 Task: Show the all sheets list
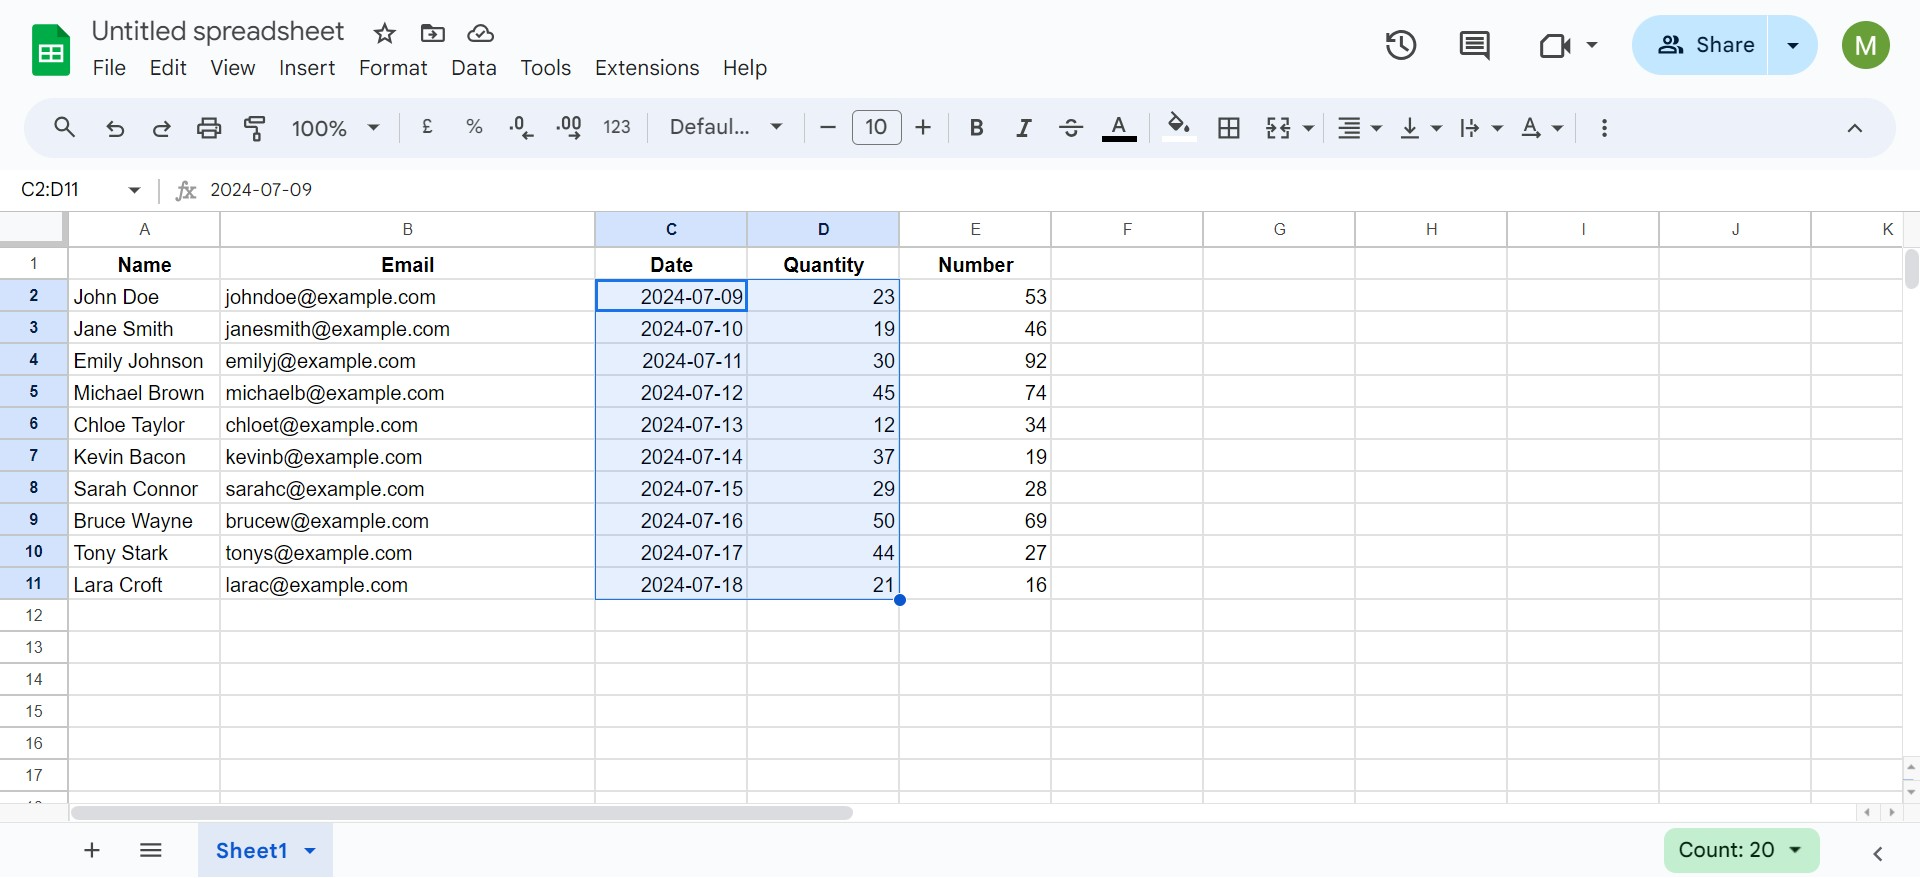pyautogui.click(x=151, y=850)
